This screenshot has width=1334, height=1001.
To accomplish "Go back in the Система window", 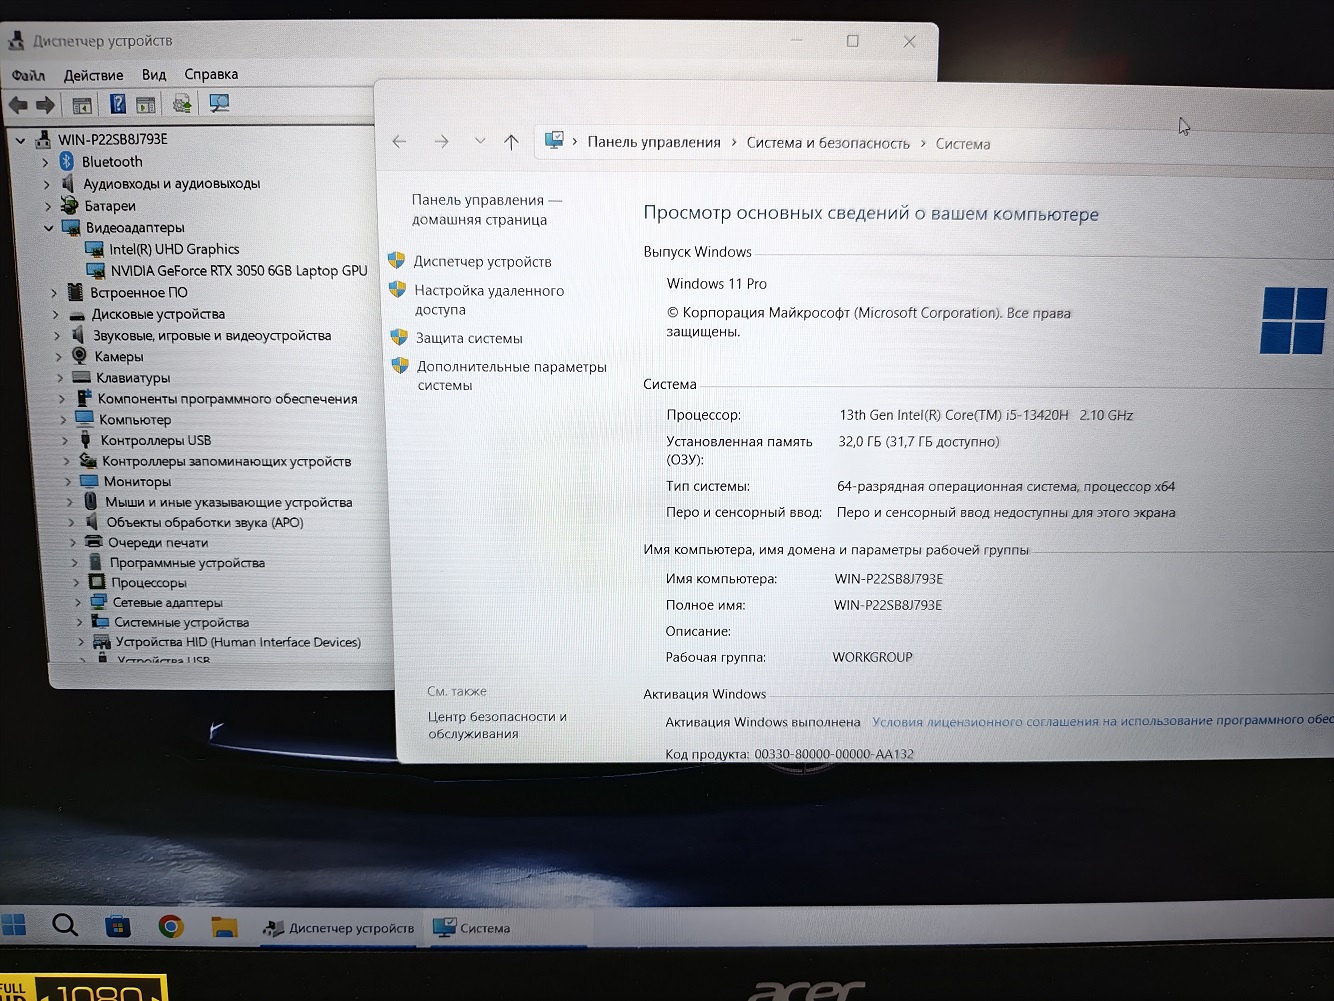I will click(x=399, y=142).
